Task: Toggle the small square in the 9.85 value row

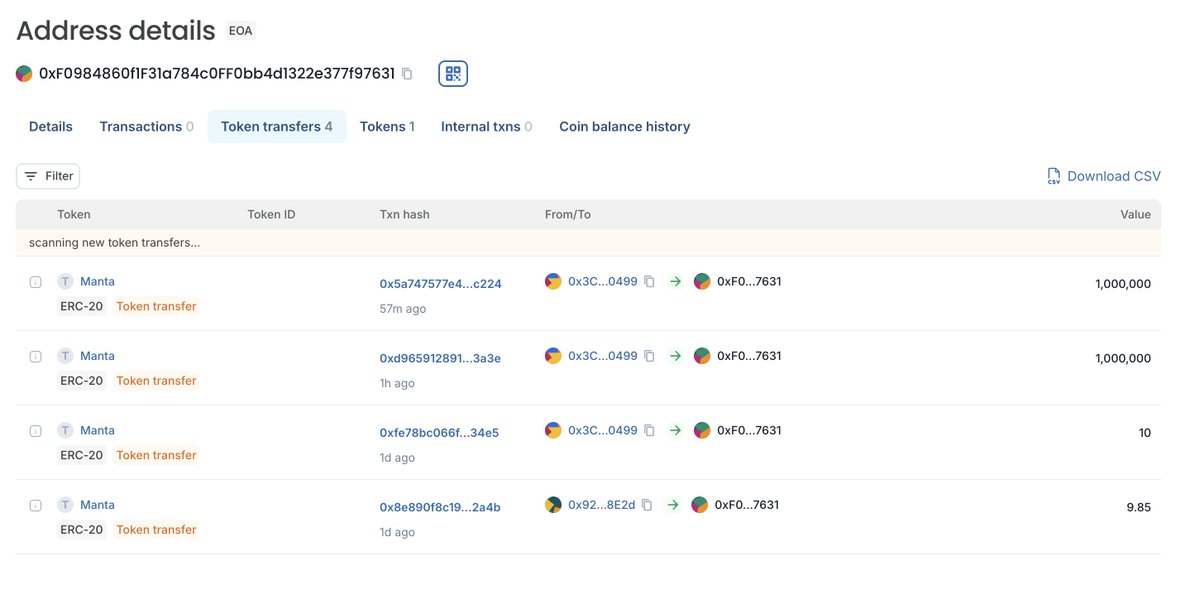Action: [35, 506]
